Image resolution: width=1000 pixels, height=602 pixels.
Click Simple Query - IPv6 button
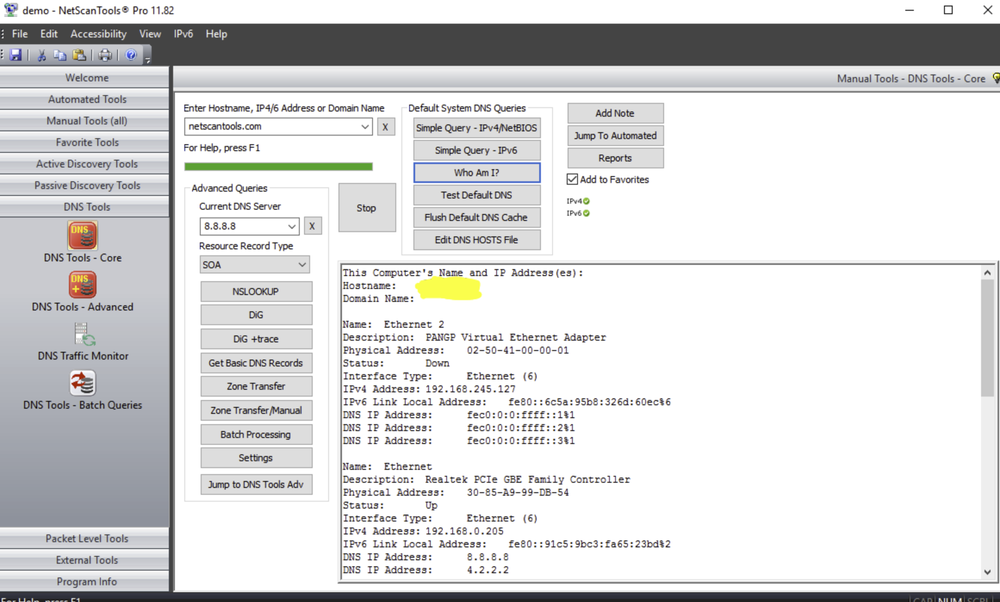[476, 150]
